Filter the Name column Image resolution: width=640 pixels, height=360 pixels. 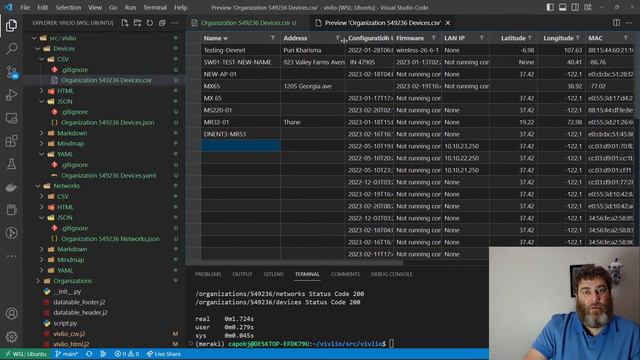pos(273,38)
